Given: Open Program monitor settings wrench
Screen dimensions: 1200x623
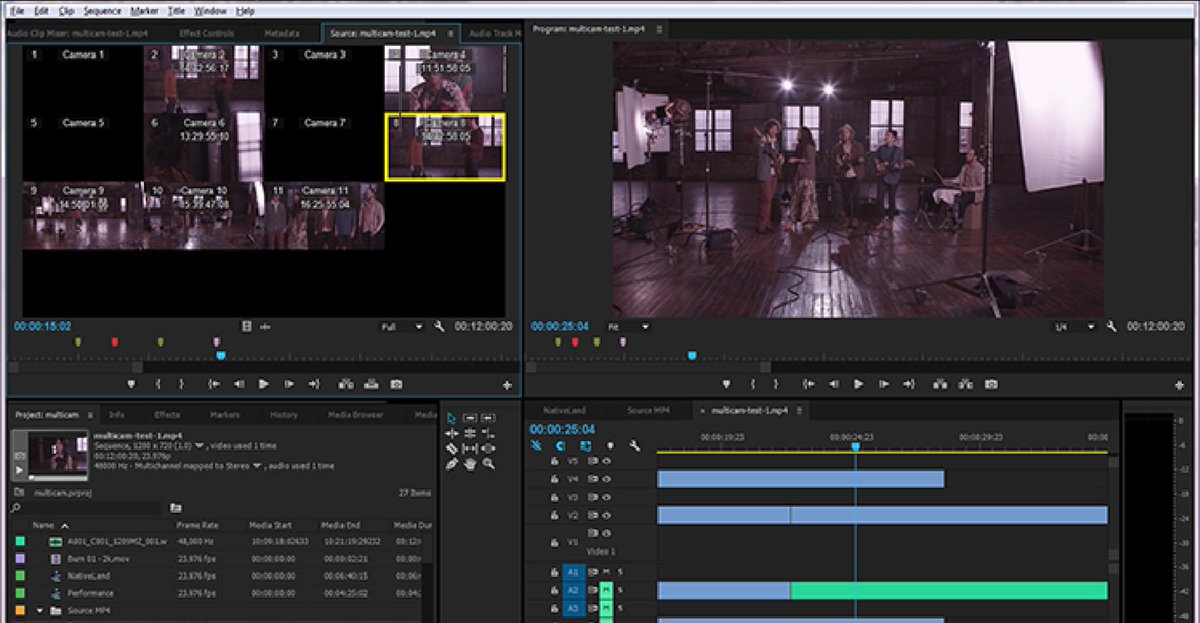Looking at the screenshot, I should 1111,327.
